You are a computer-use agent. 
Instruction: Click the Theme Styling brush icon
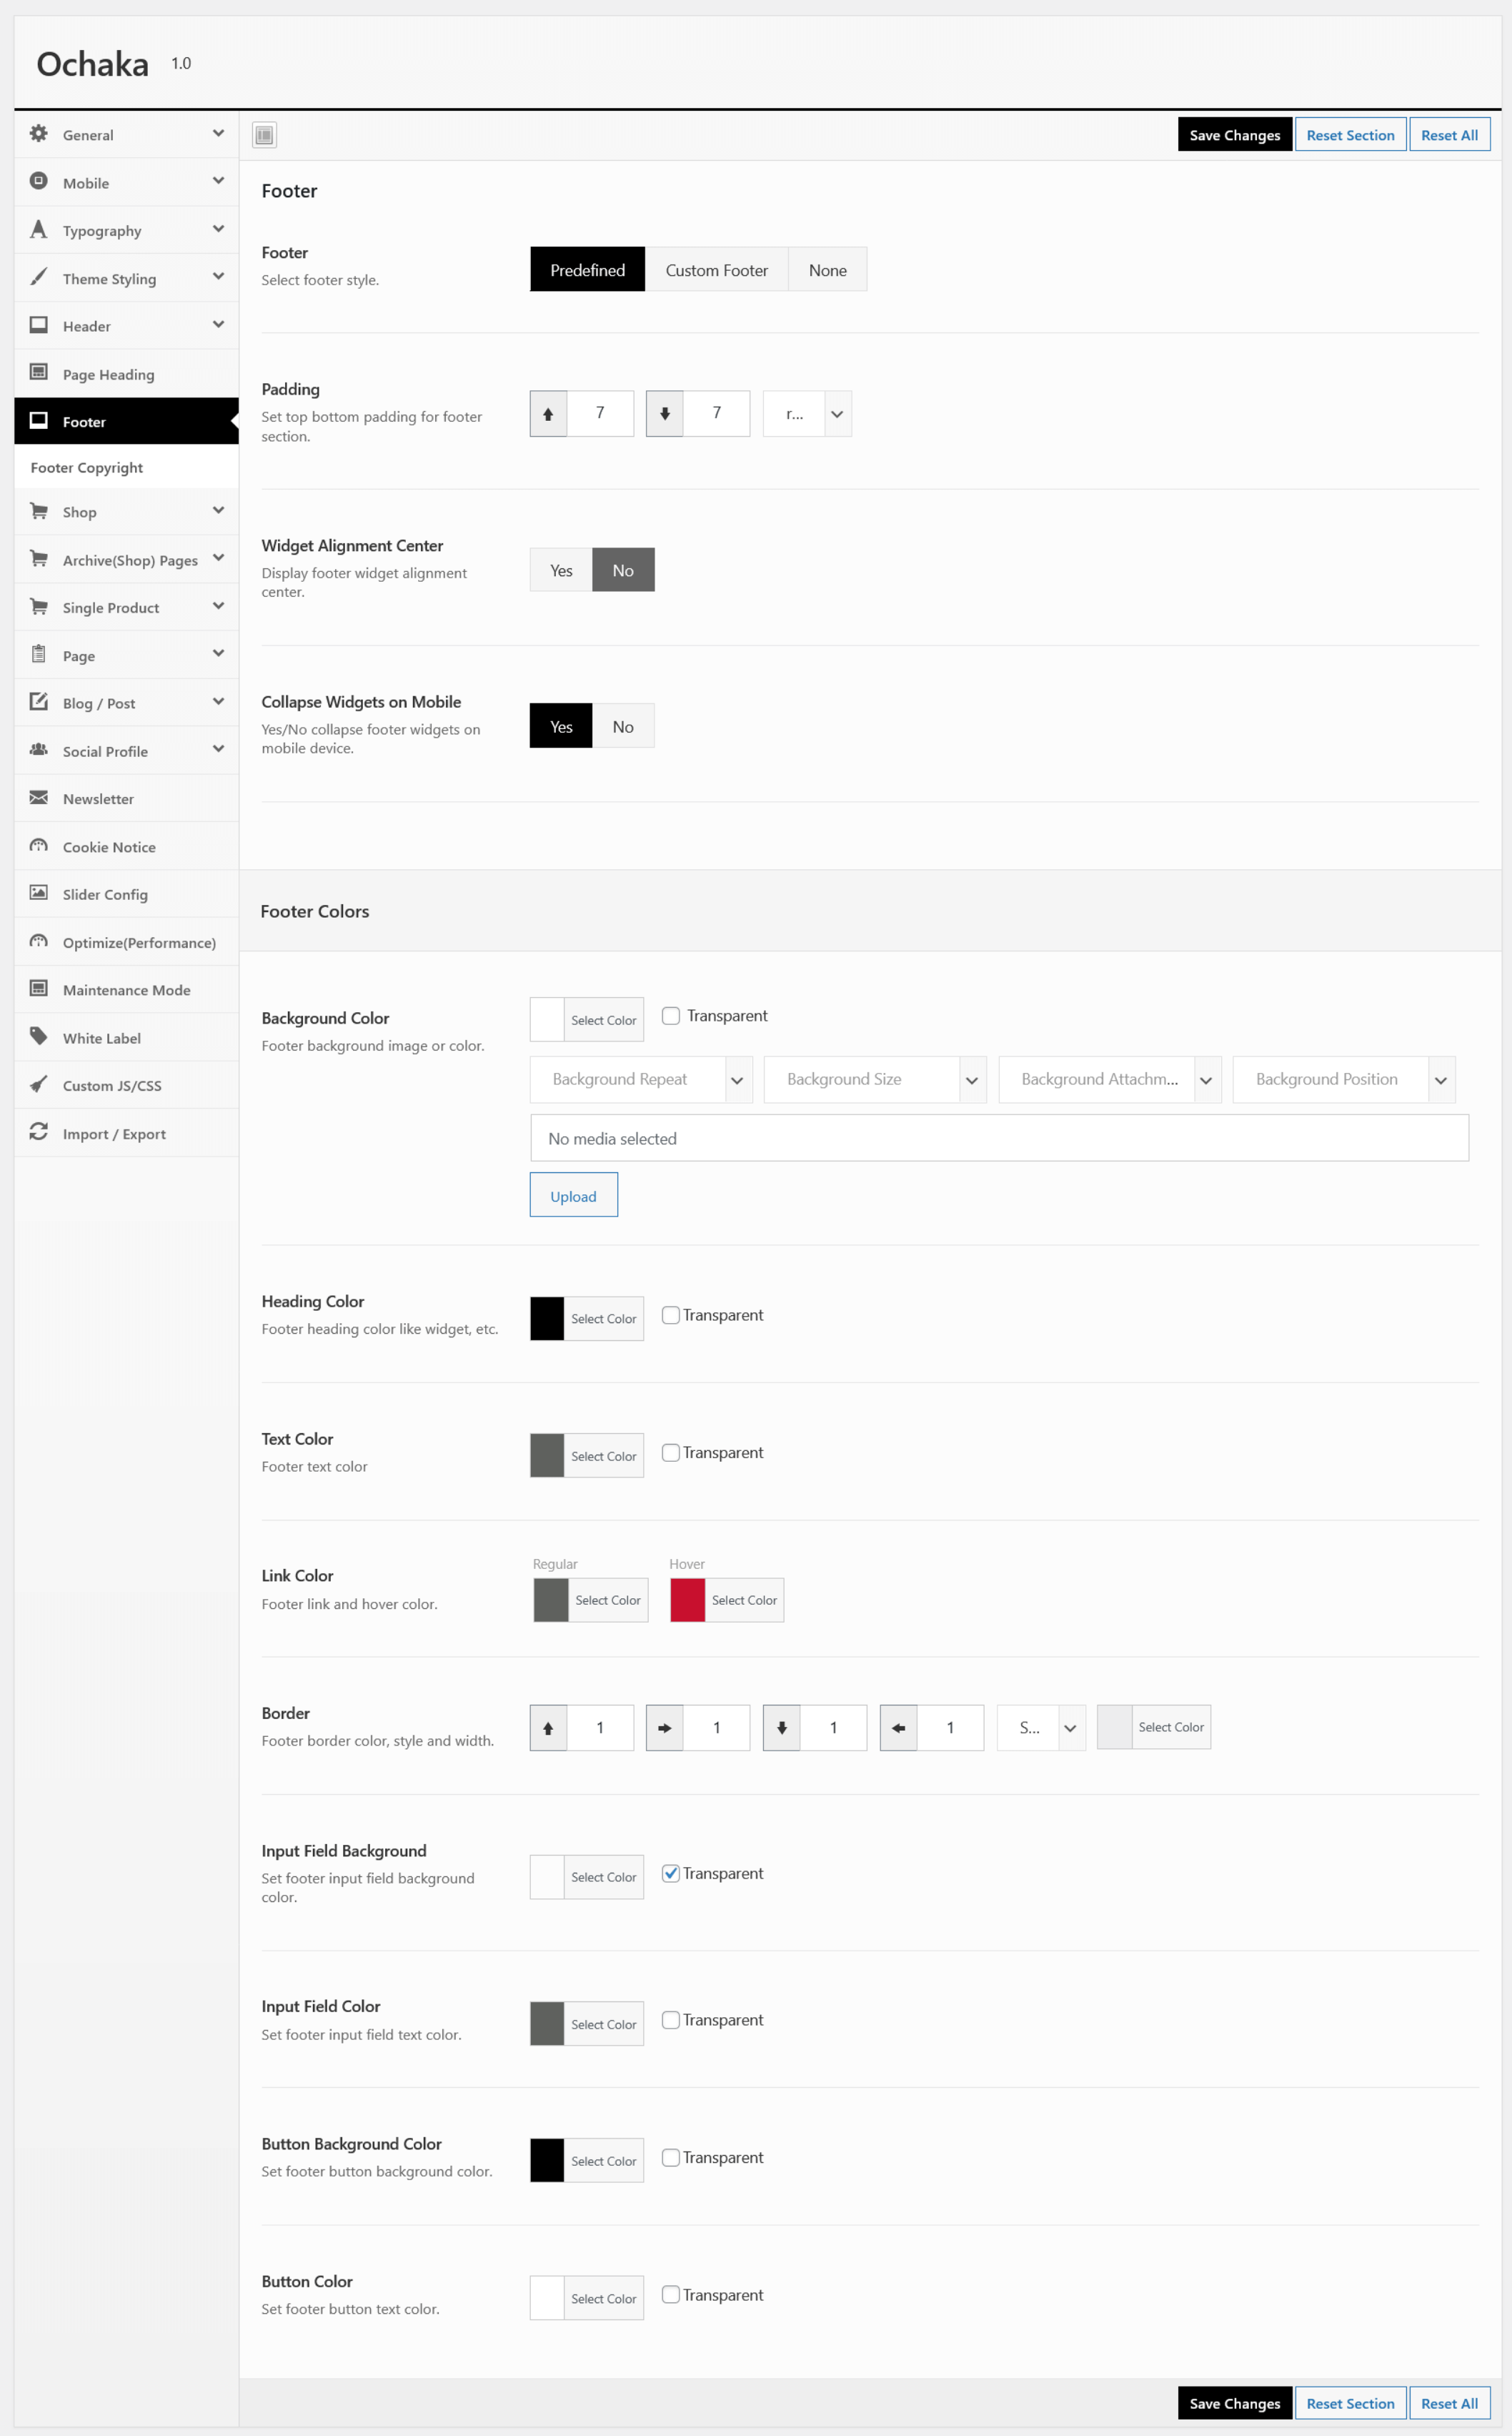pyautogui.click(x=39, y=277)
